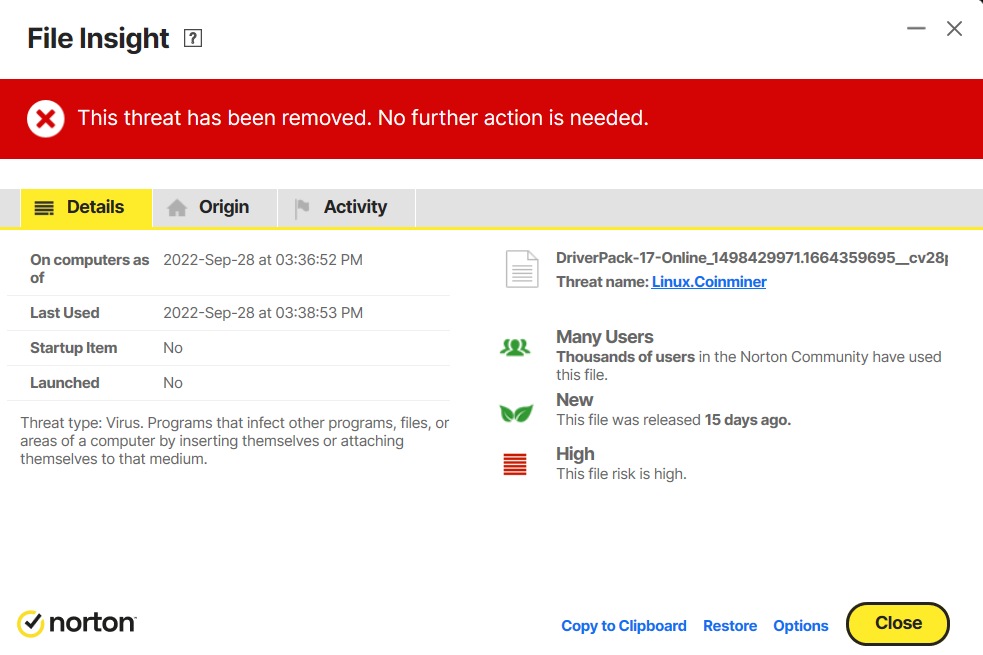Screen dimensions: 983x655
Task: Click the Many Users community icon
Action: tap(515, 347)
